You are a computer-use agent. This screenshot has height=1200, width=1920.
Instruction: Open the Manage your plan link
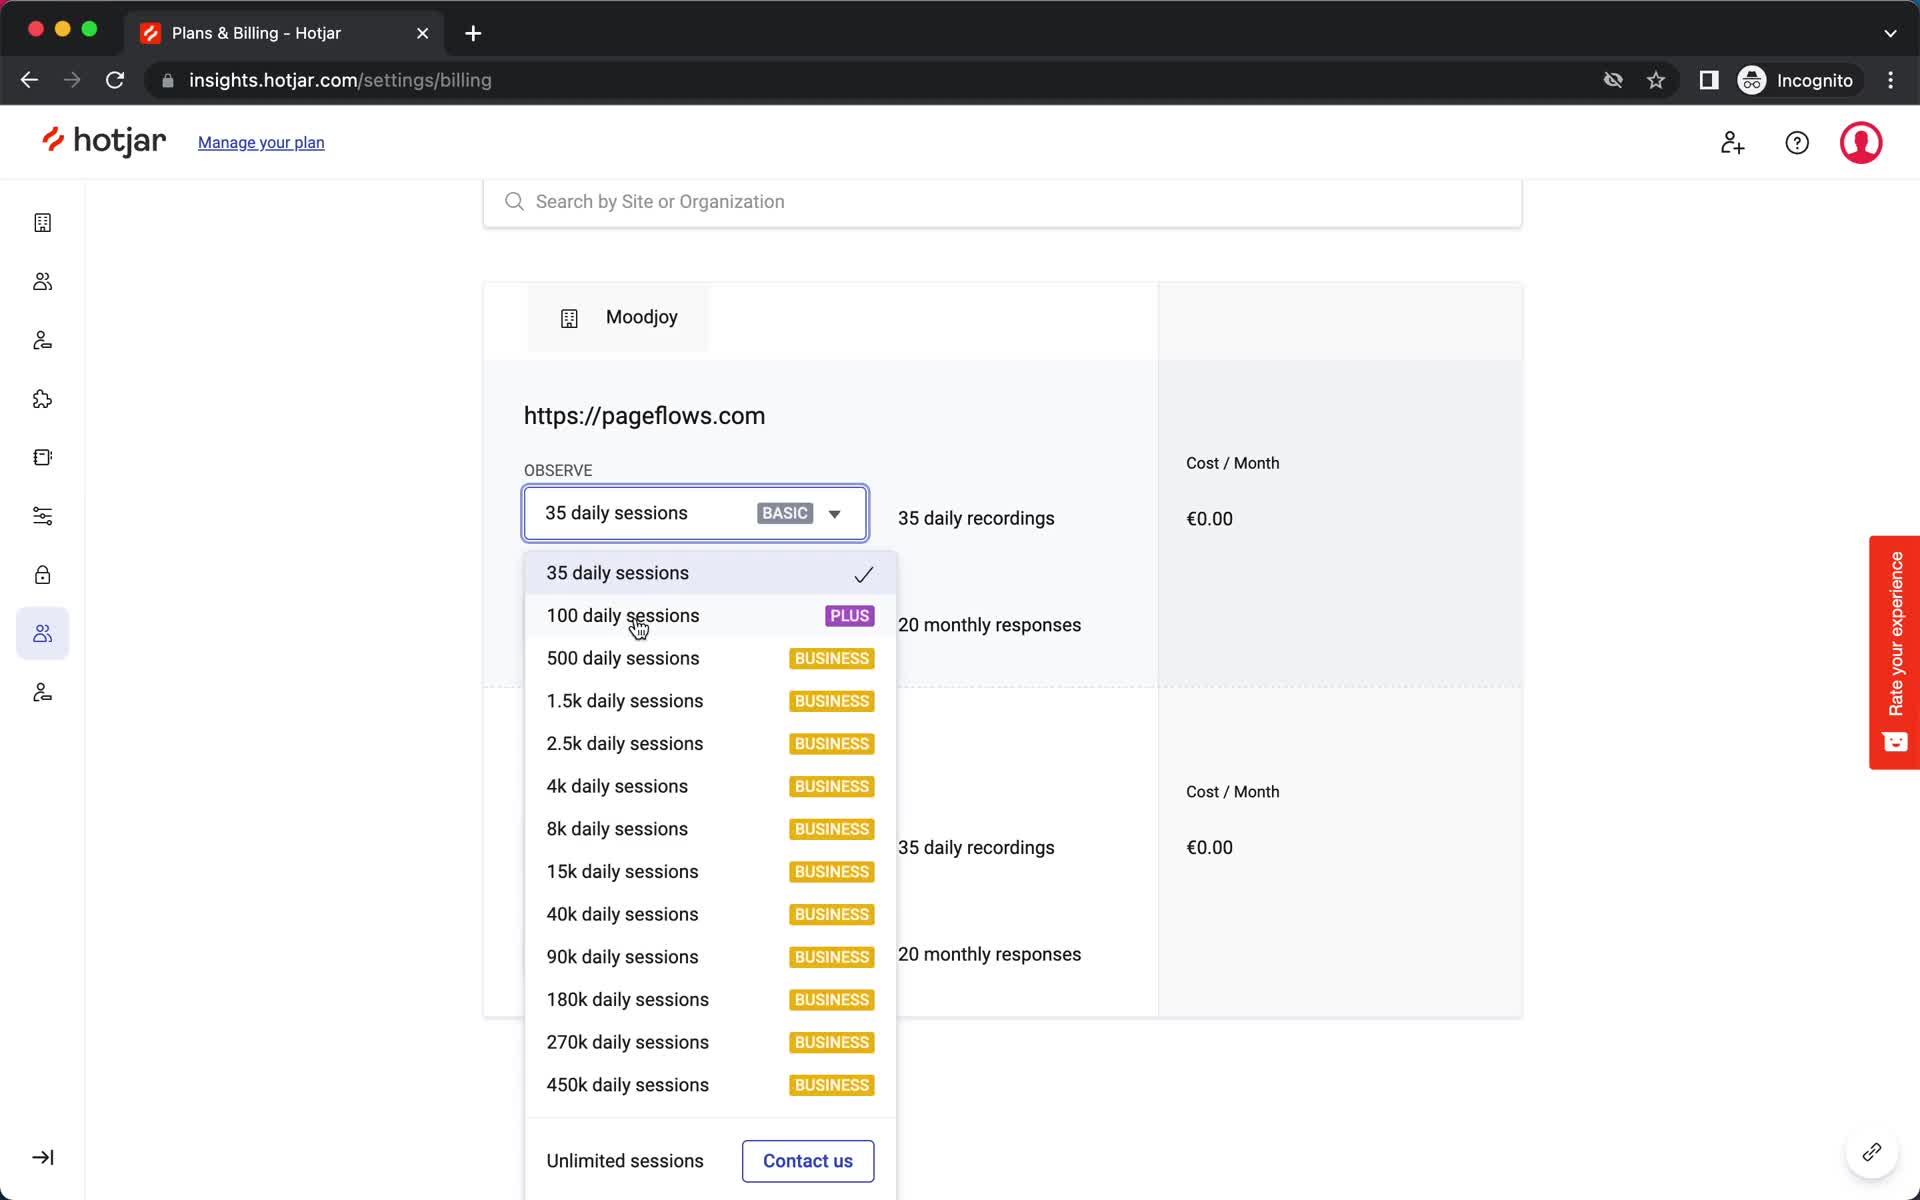tap(261, 143)
